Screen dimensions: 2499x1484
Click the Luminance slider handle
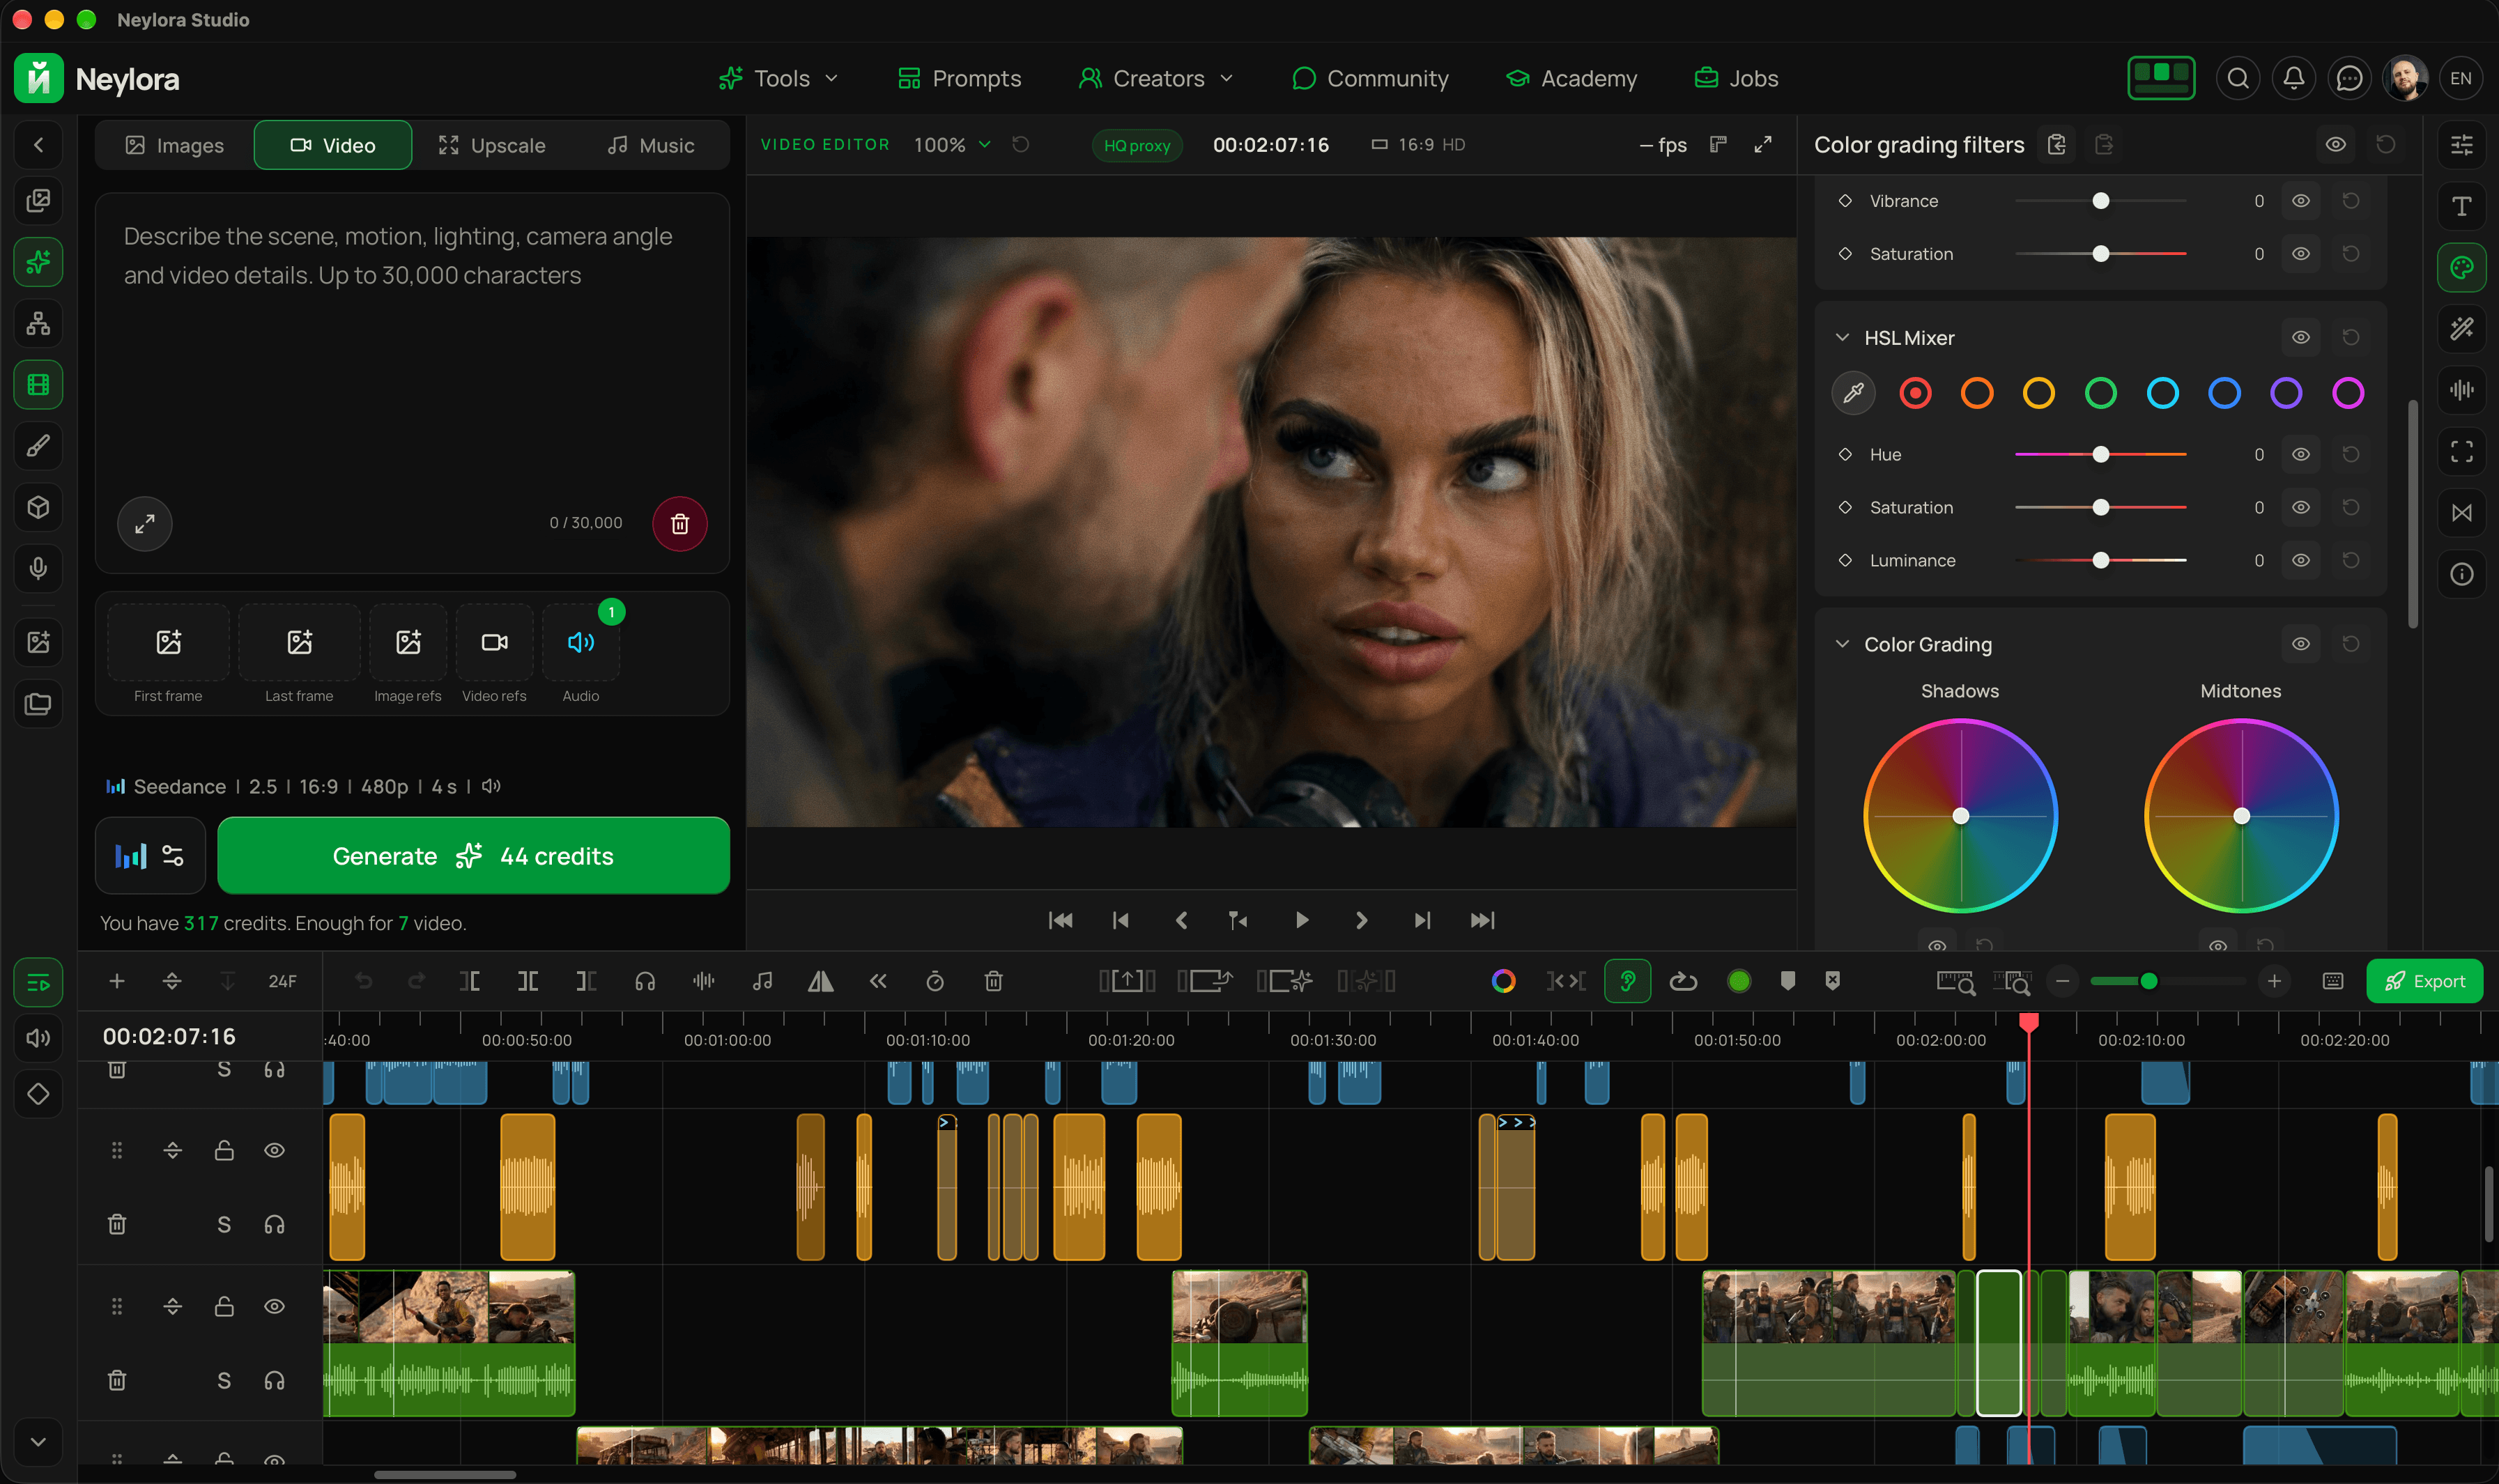point(2101,561)
